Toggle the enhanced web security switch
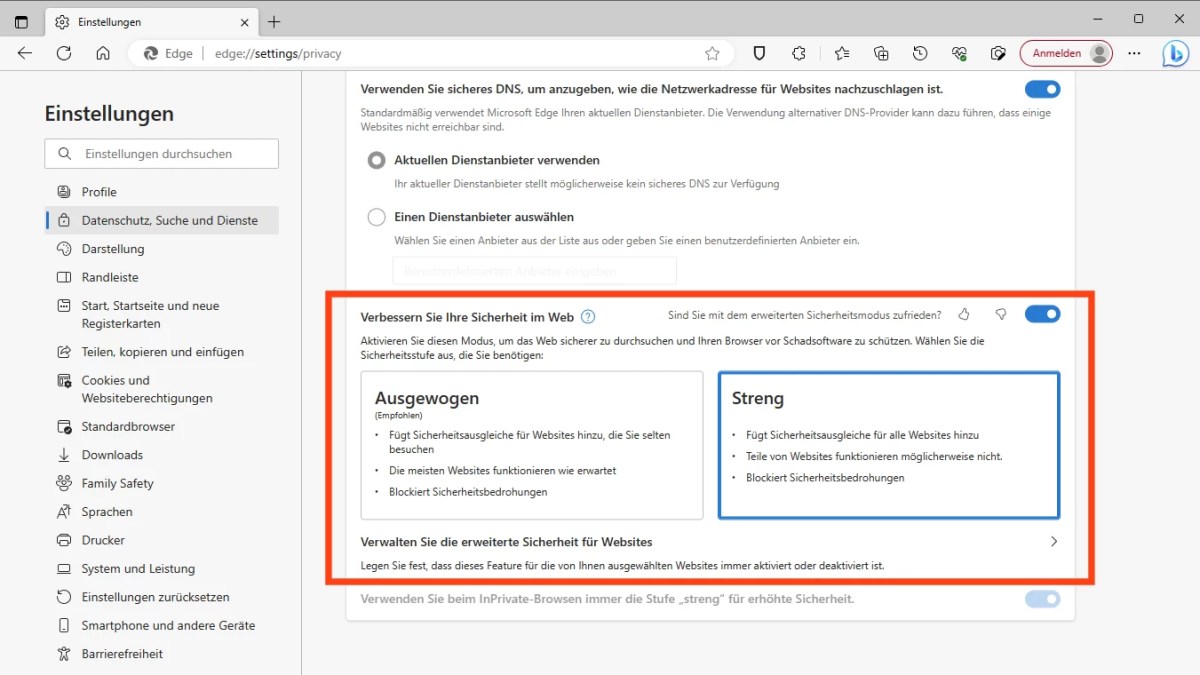The height and width of the screenshot is (675, 1200). [1042, 314]
